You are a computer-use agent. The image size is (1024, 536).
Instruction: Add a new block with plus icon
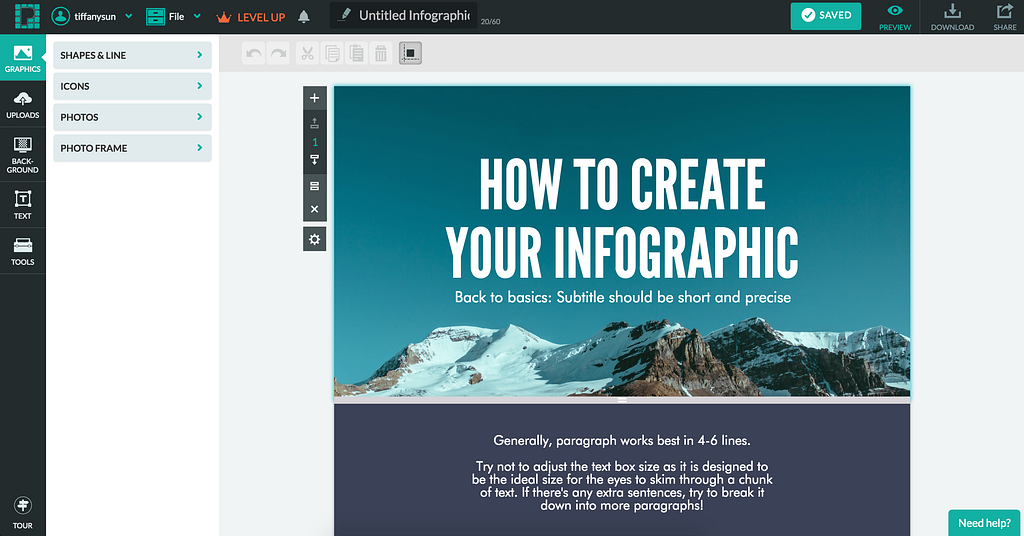click(315, 98)
